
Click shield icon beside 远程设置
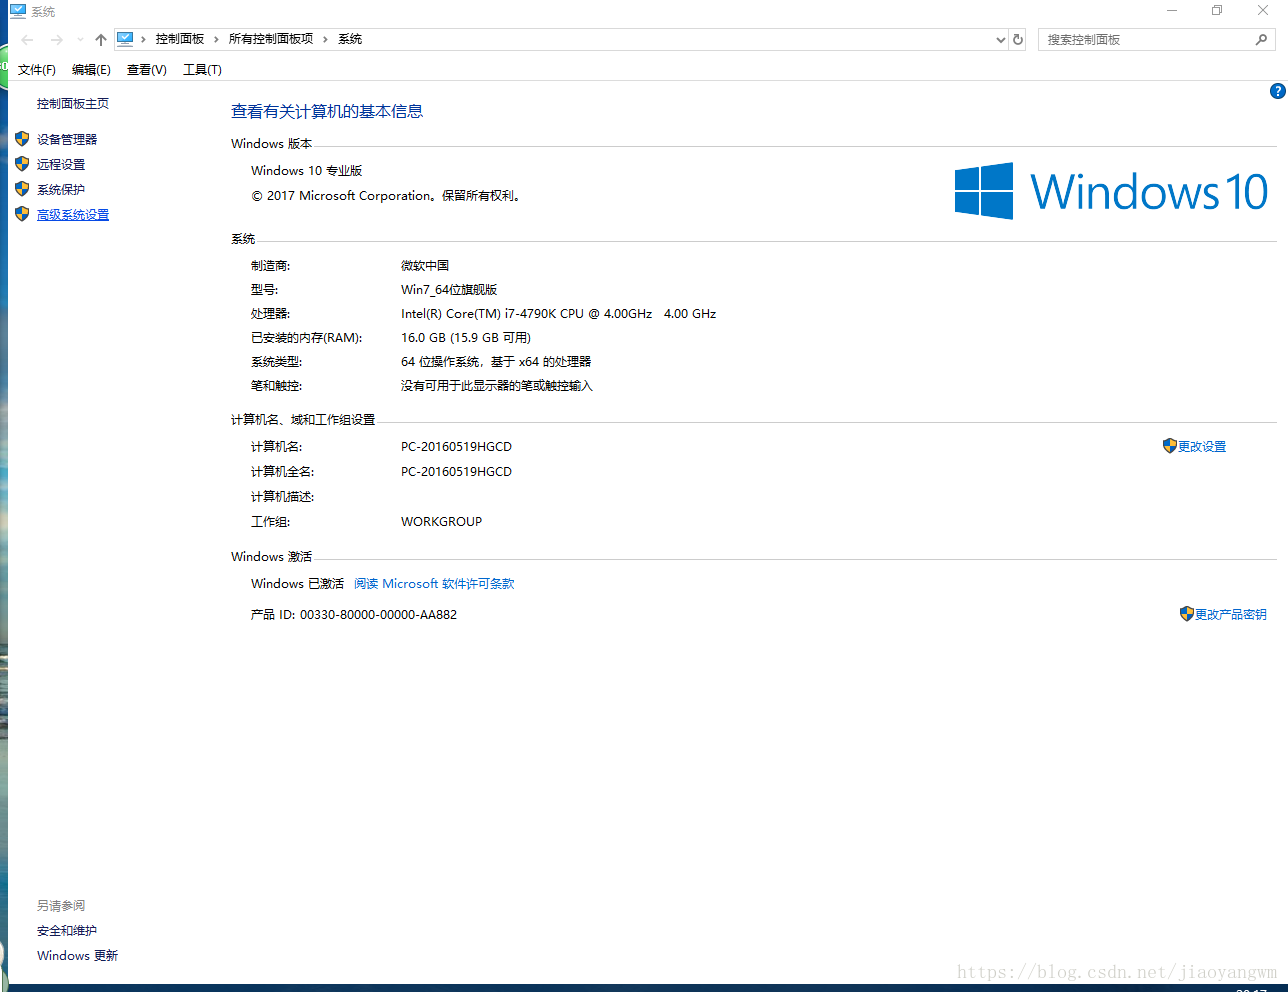point(22,164)
